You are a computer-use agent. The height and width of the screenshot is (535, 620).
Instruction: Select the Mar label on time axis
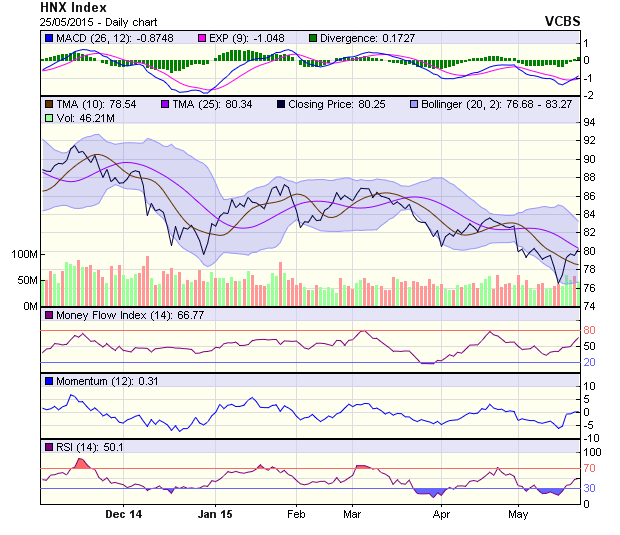(352, 514)
